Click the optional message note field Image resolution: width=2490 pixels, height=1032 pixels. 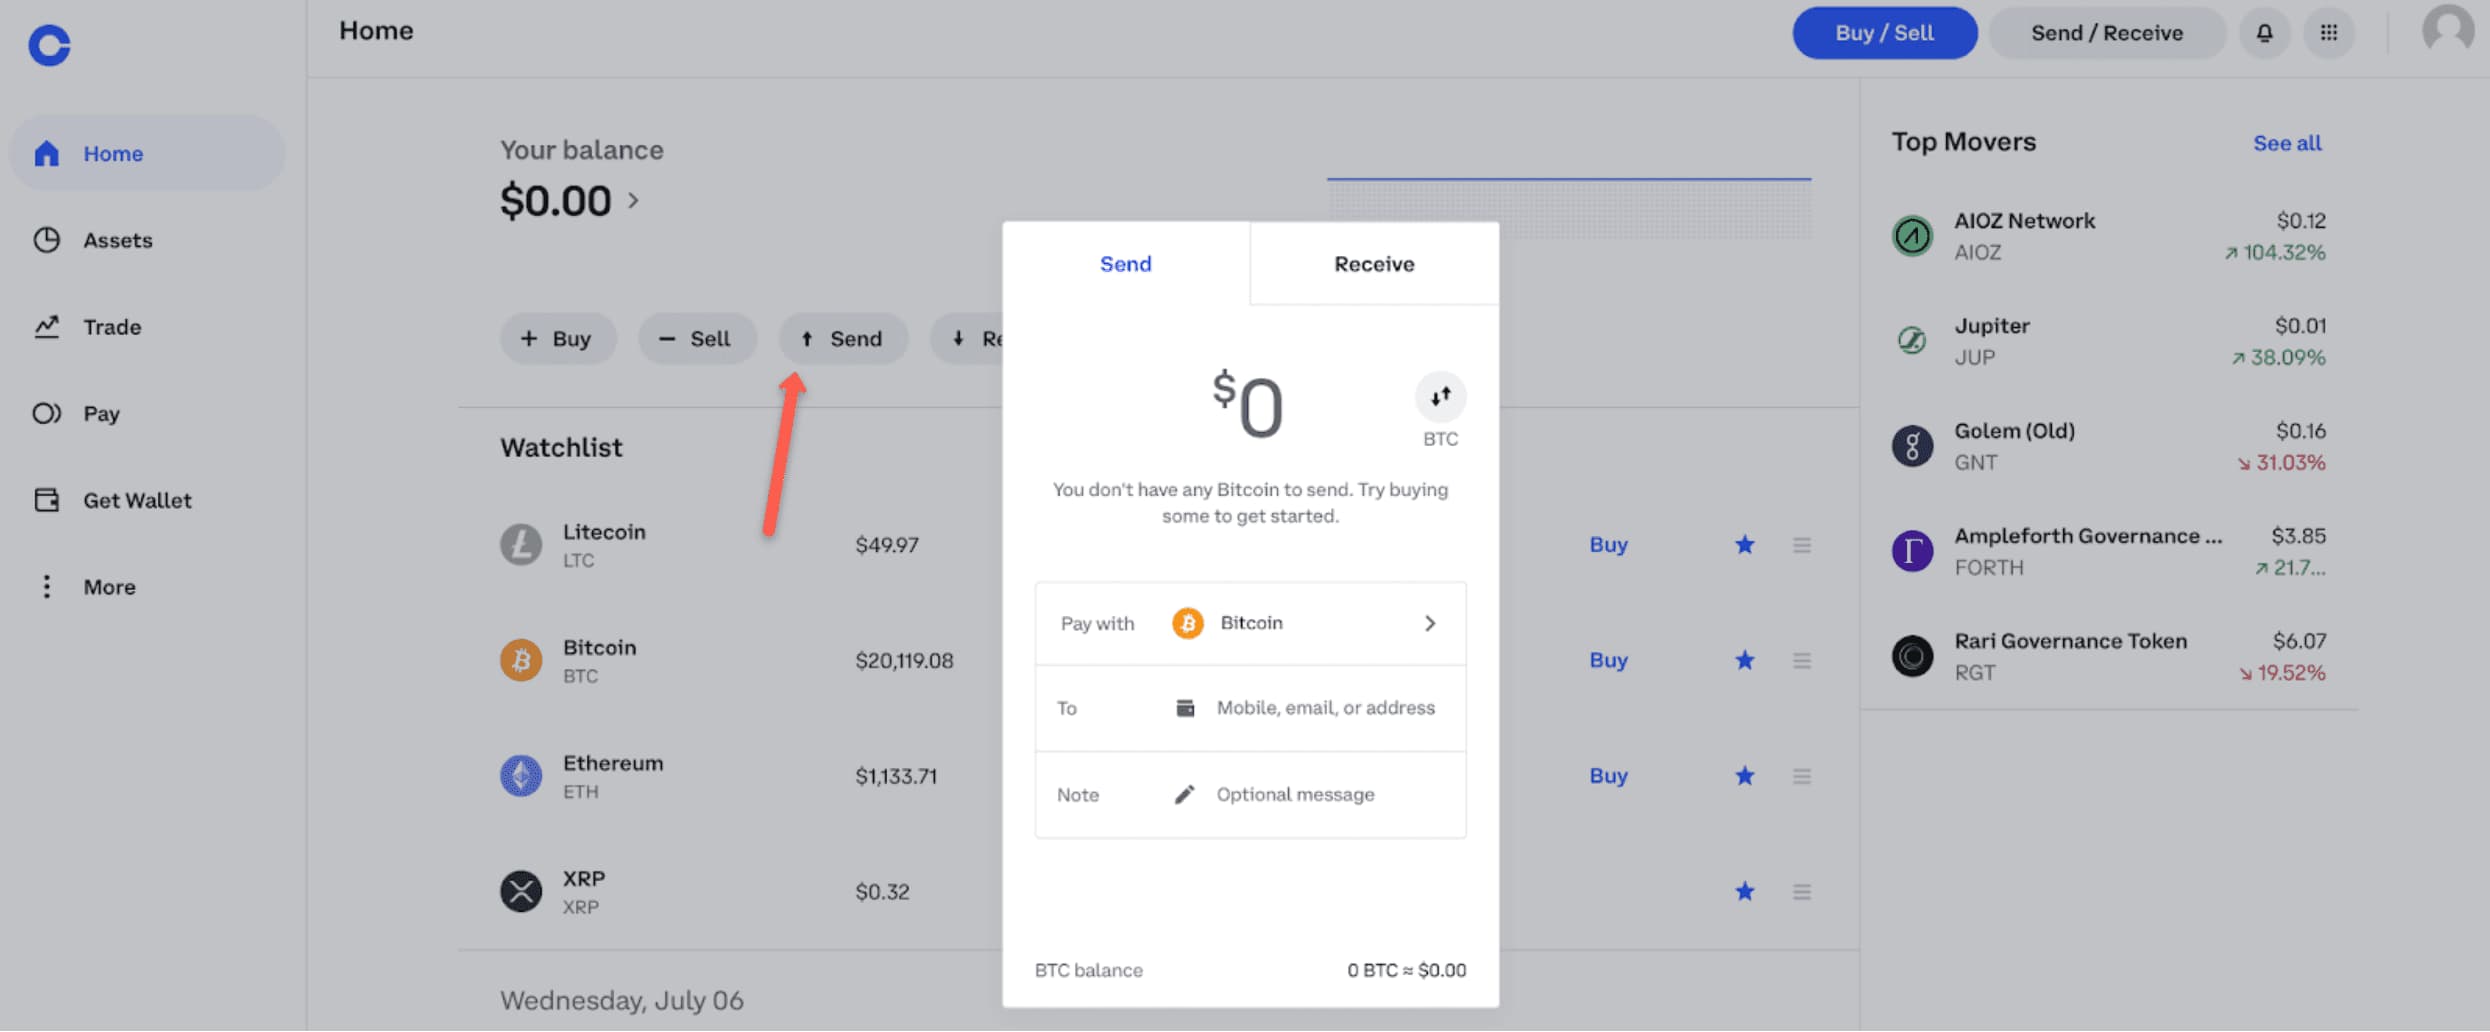1250,795
